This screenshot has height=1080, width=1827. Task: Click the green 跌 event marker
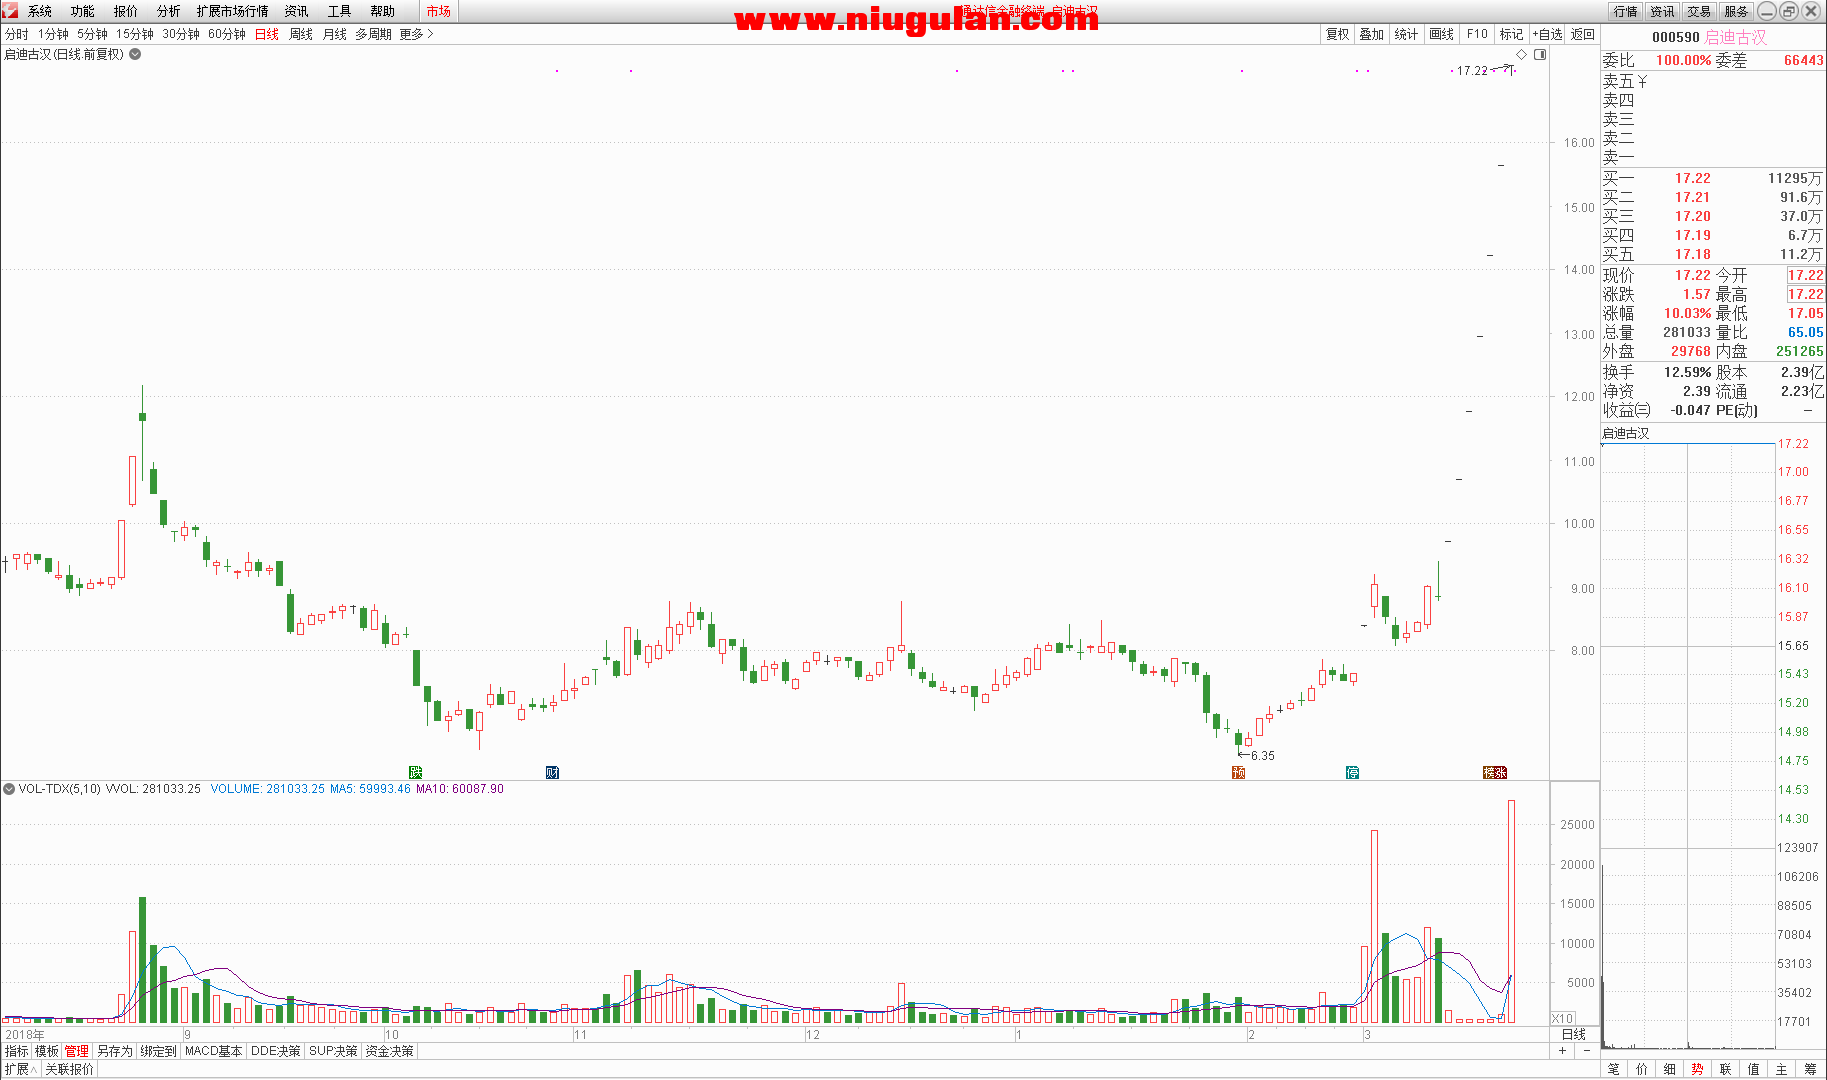click(x=416, y=772)
